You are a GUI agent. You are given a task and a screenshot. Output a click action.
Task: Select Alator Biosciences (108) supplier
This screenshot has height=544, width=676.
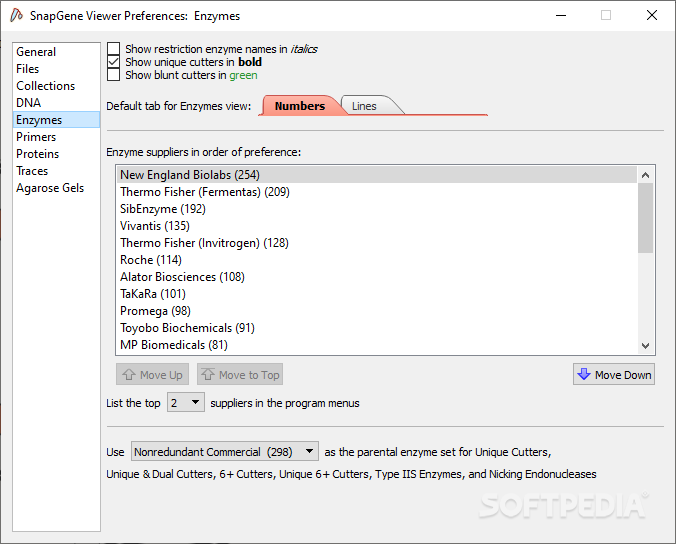point(377,277)
